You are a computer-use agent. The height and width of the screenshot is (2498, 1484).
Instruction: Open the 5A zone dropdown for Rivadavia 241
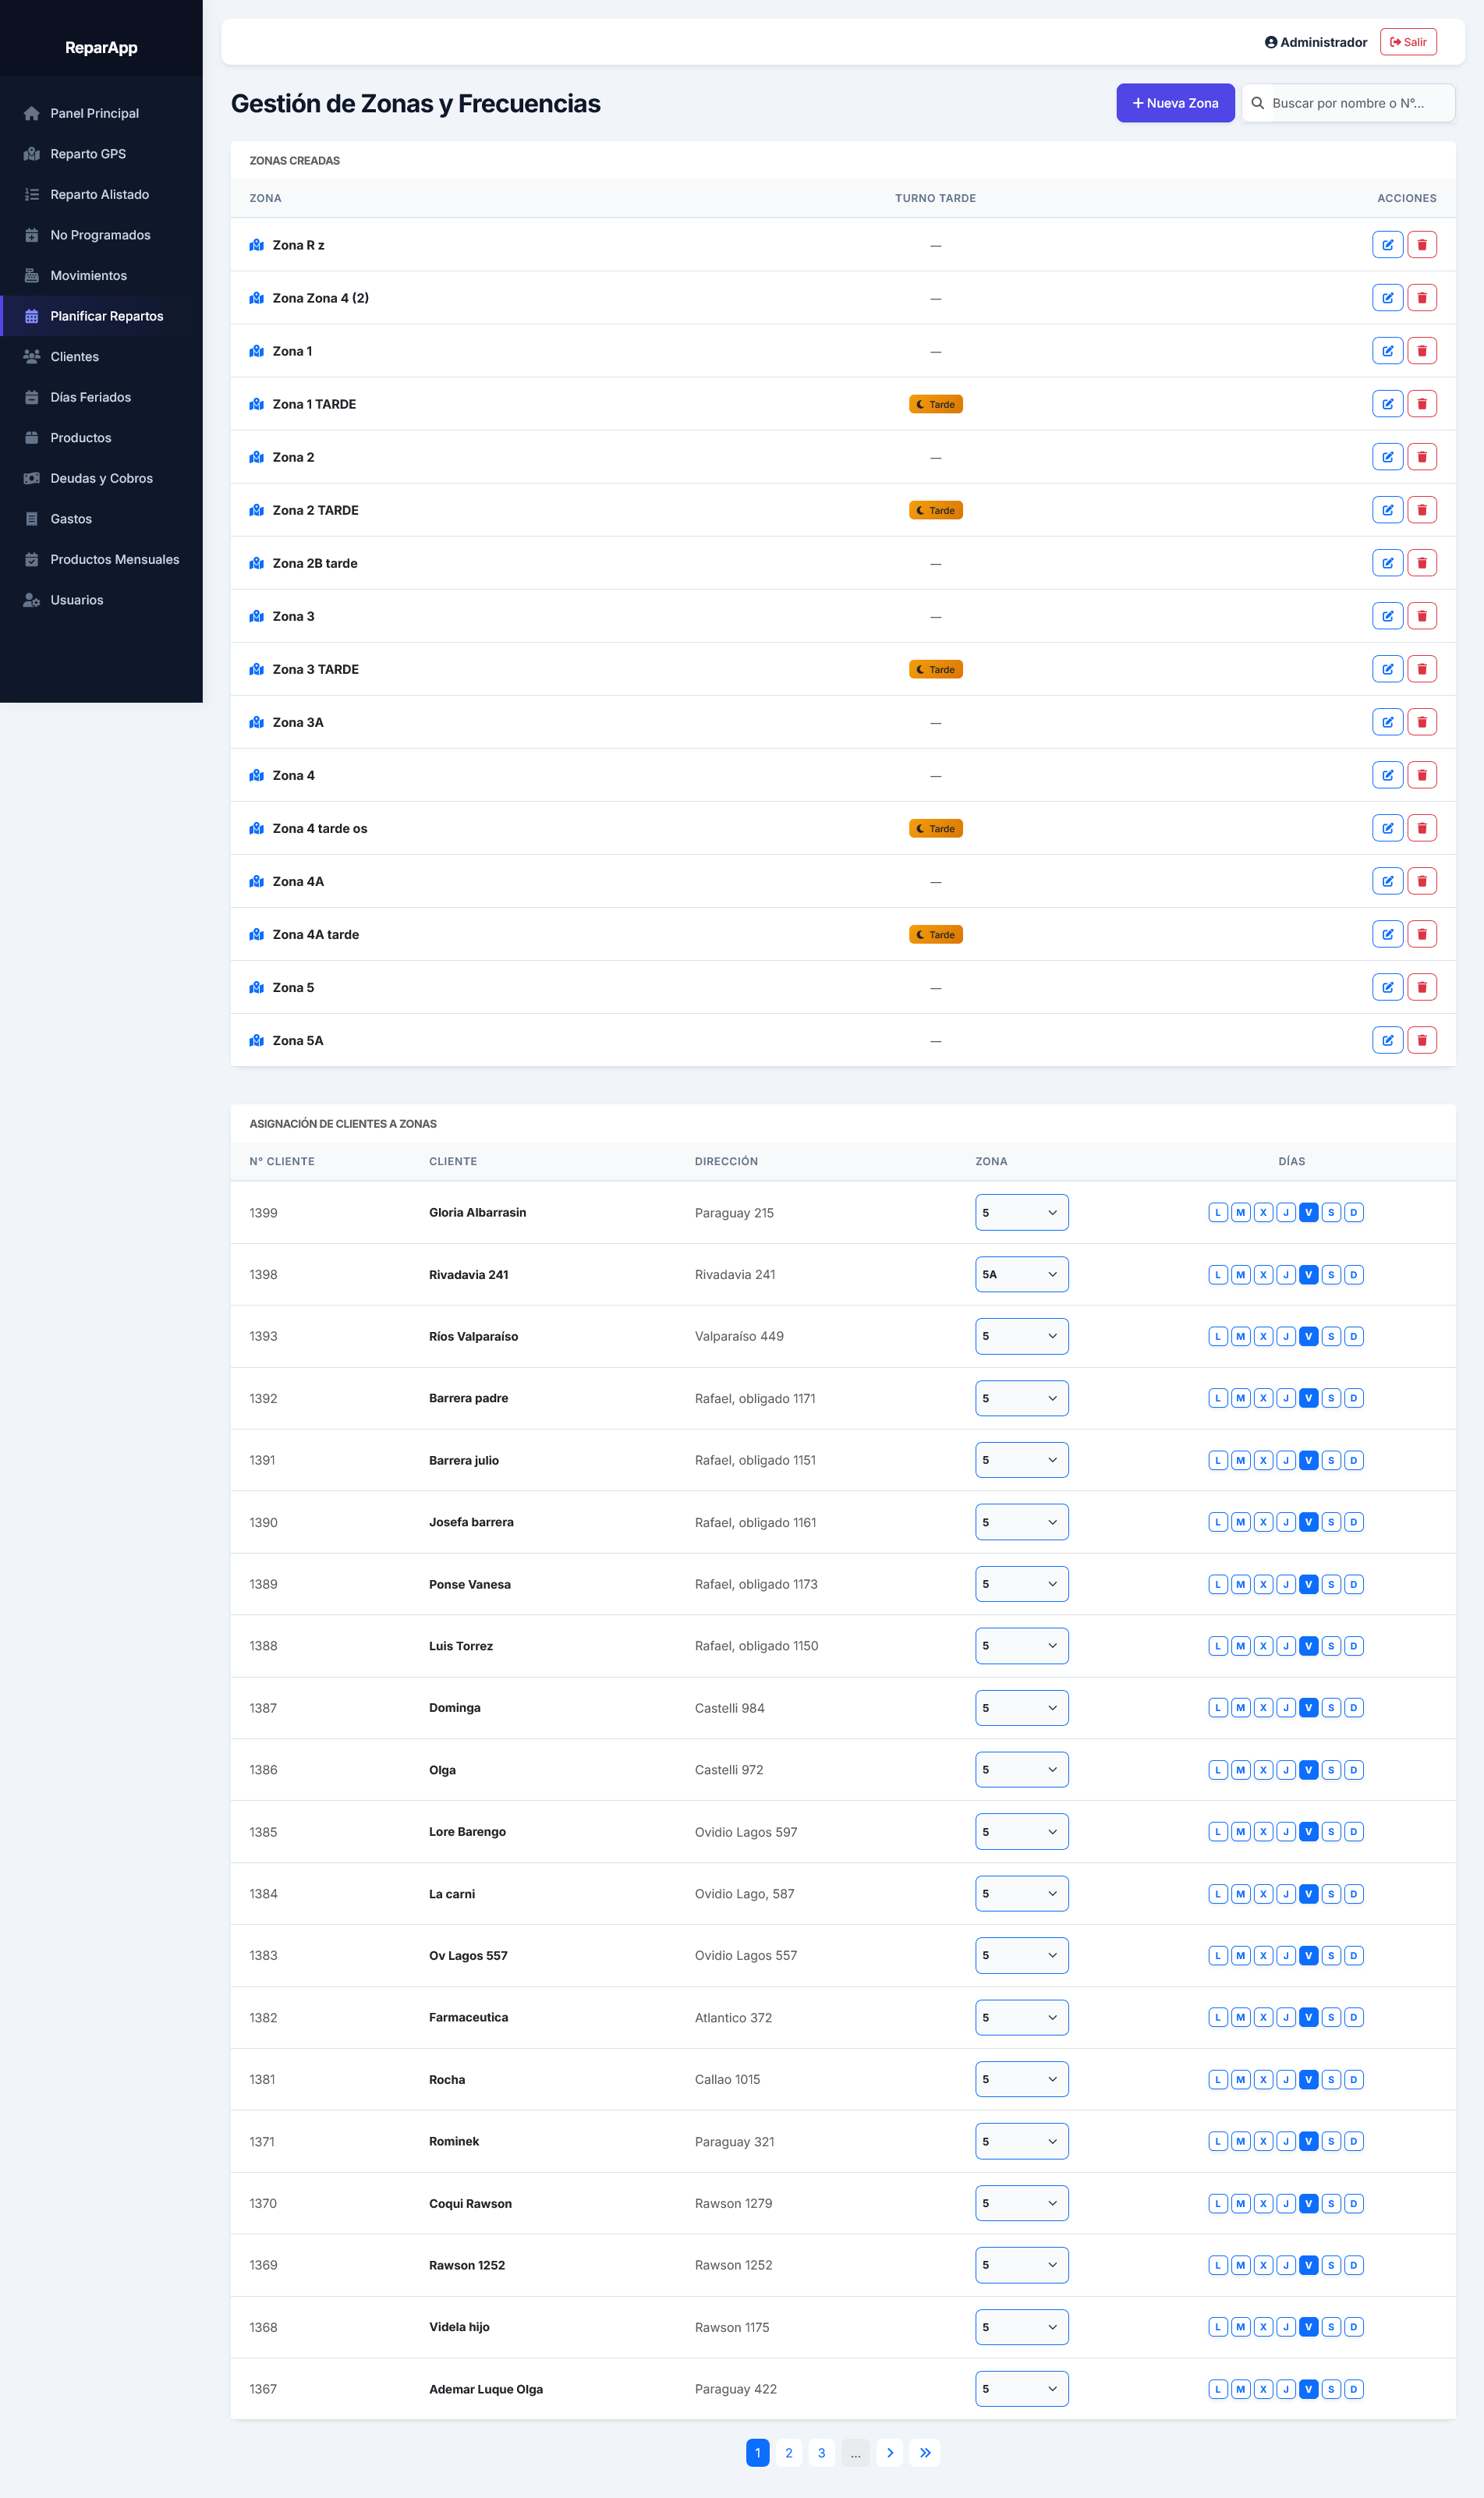[1021, 1274]
